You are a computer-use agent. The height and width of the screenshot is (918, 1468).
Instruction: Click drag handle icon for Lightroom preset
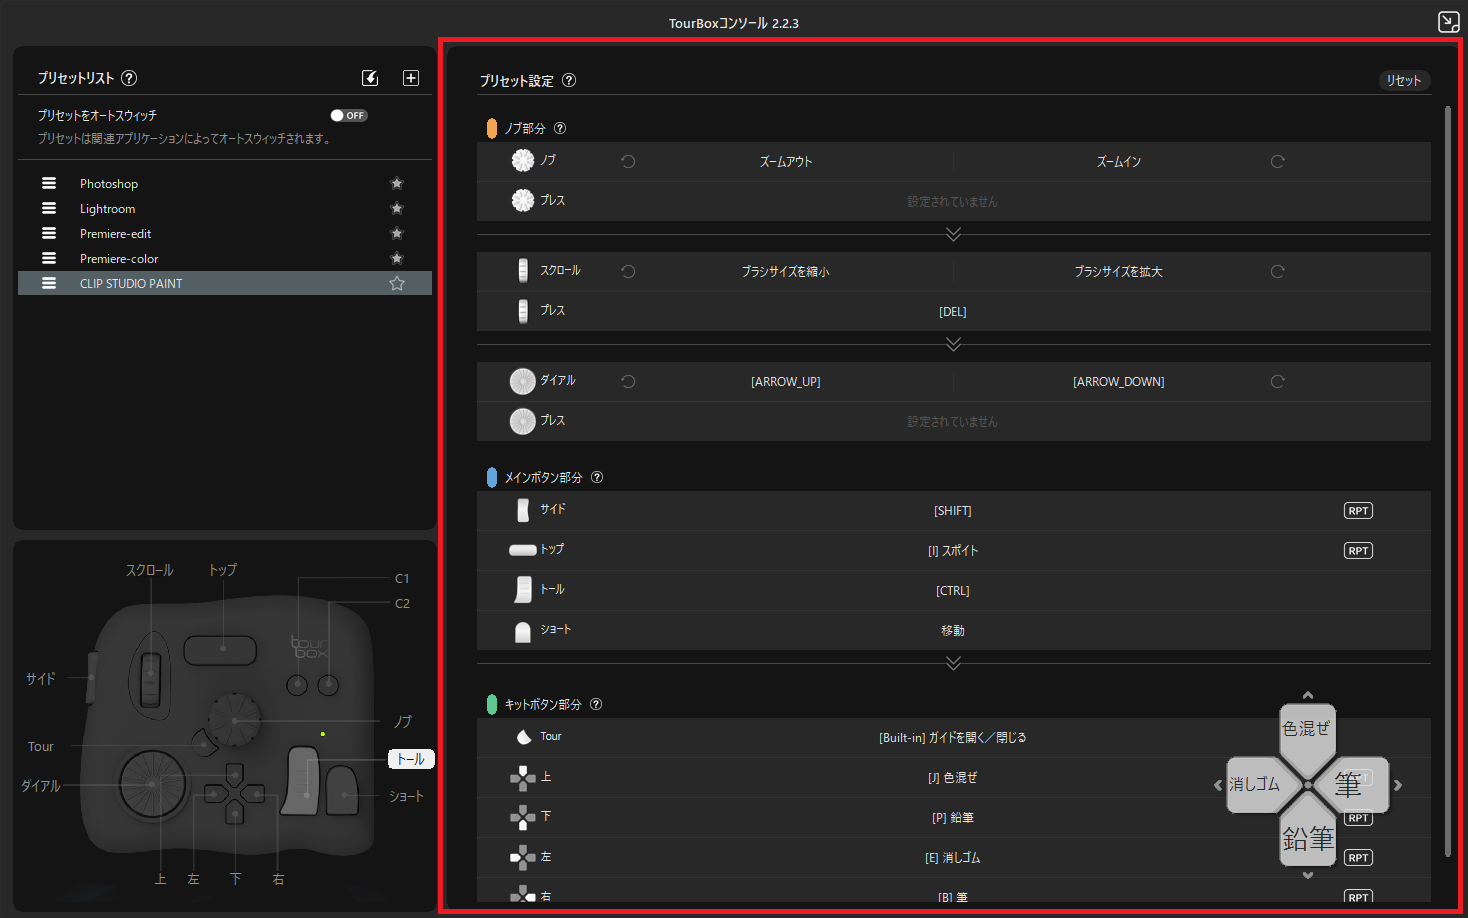[x=49, y=209]
